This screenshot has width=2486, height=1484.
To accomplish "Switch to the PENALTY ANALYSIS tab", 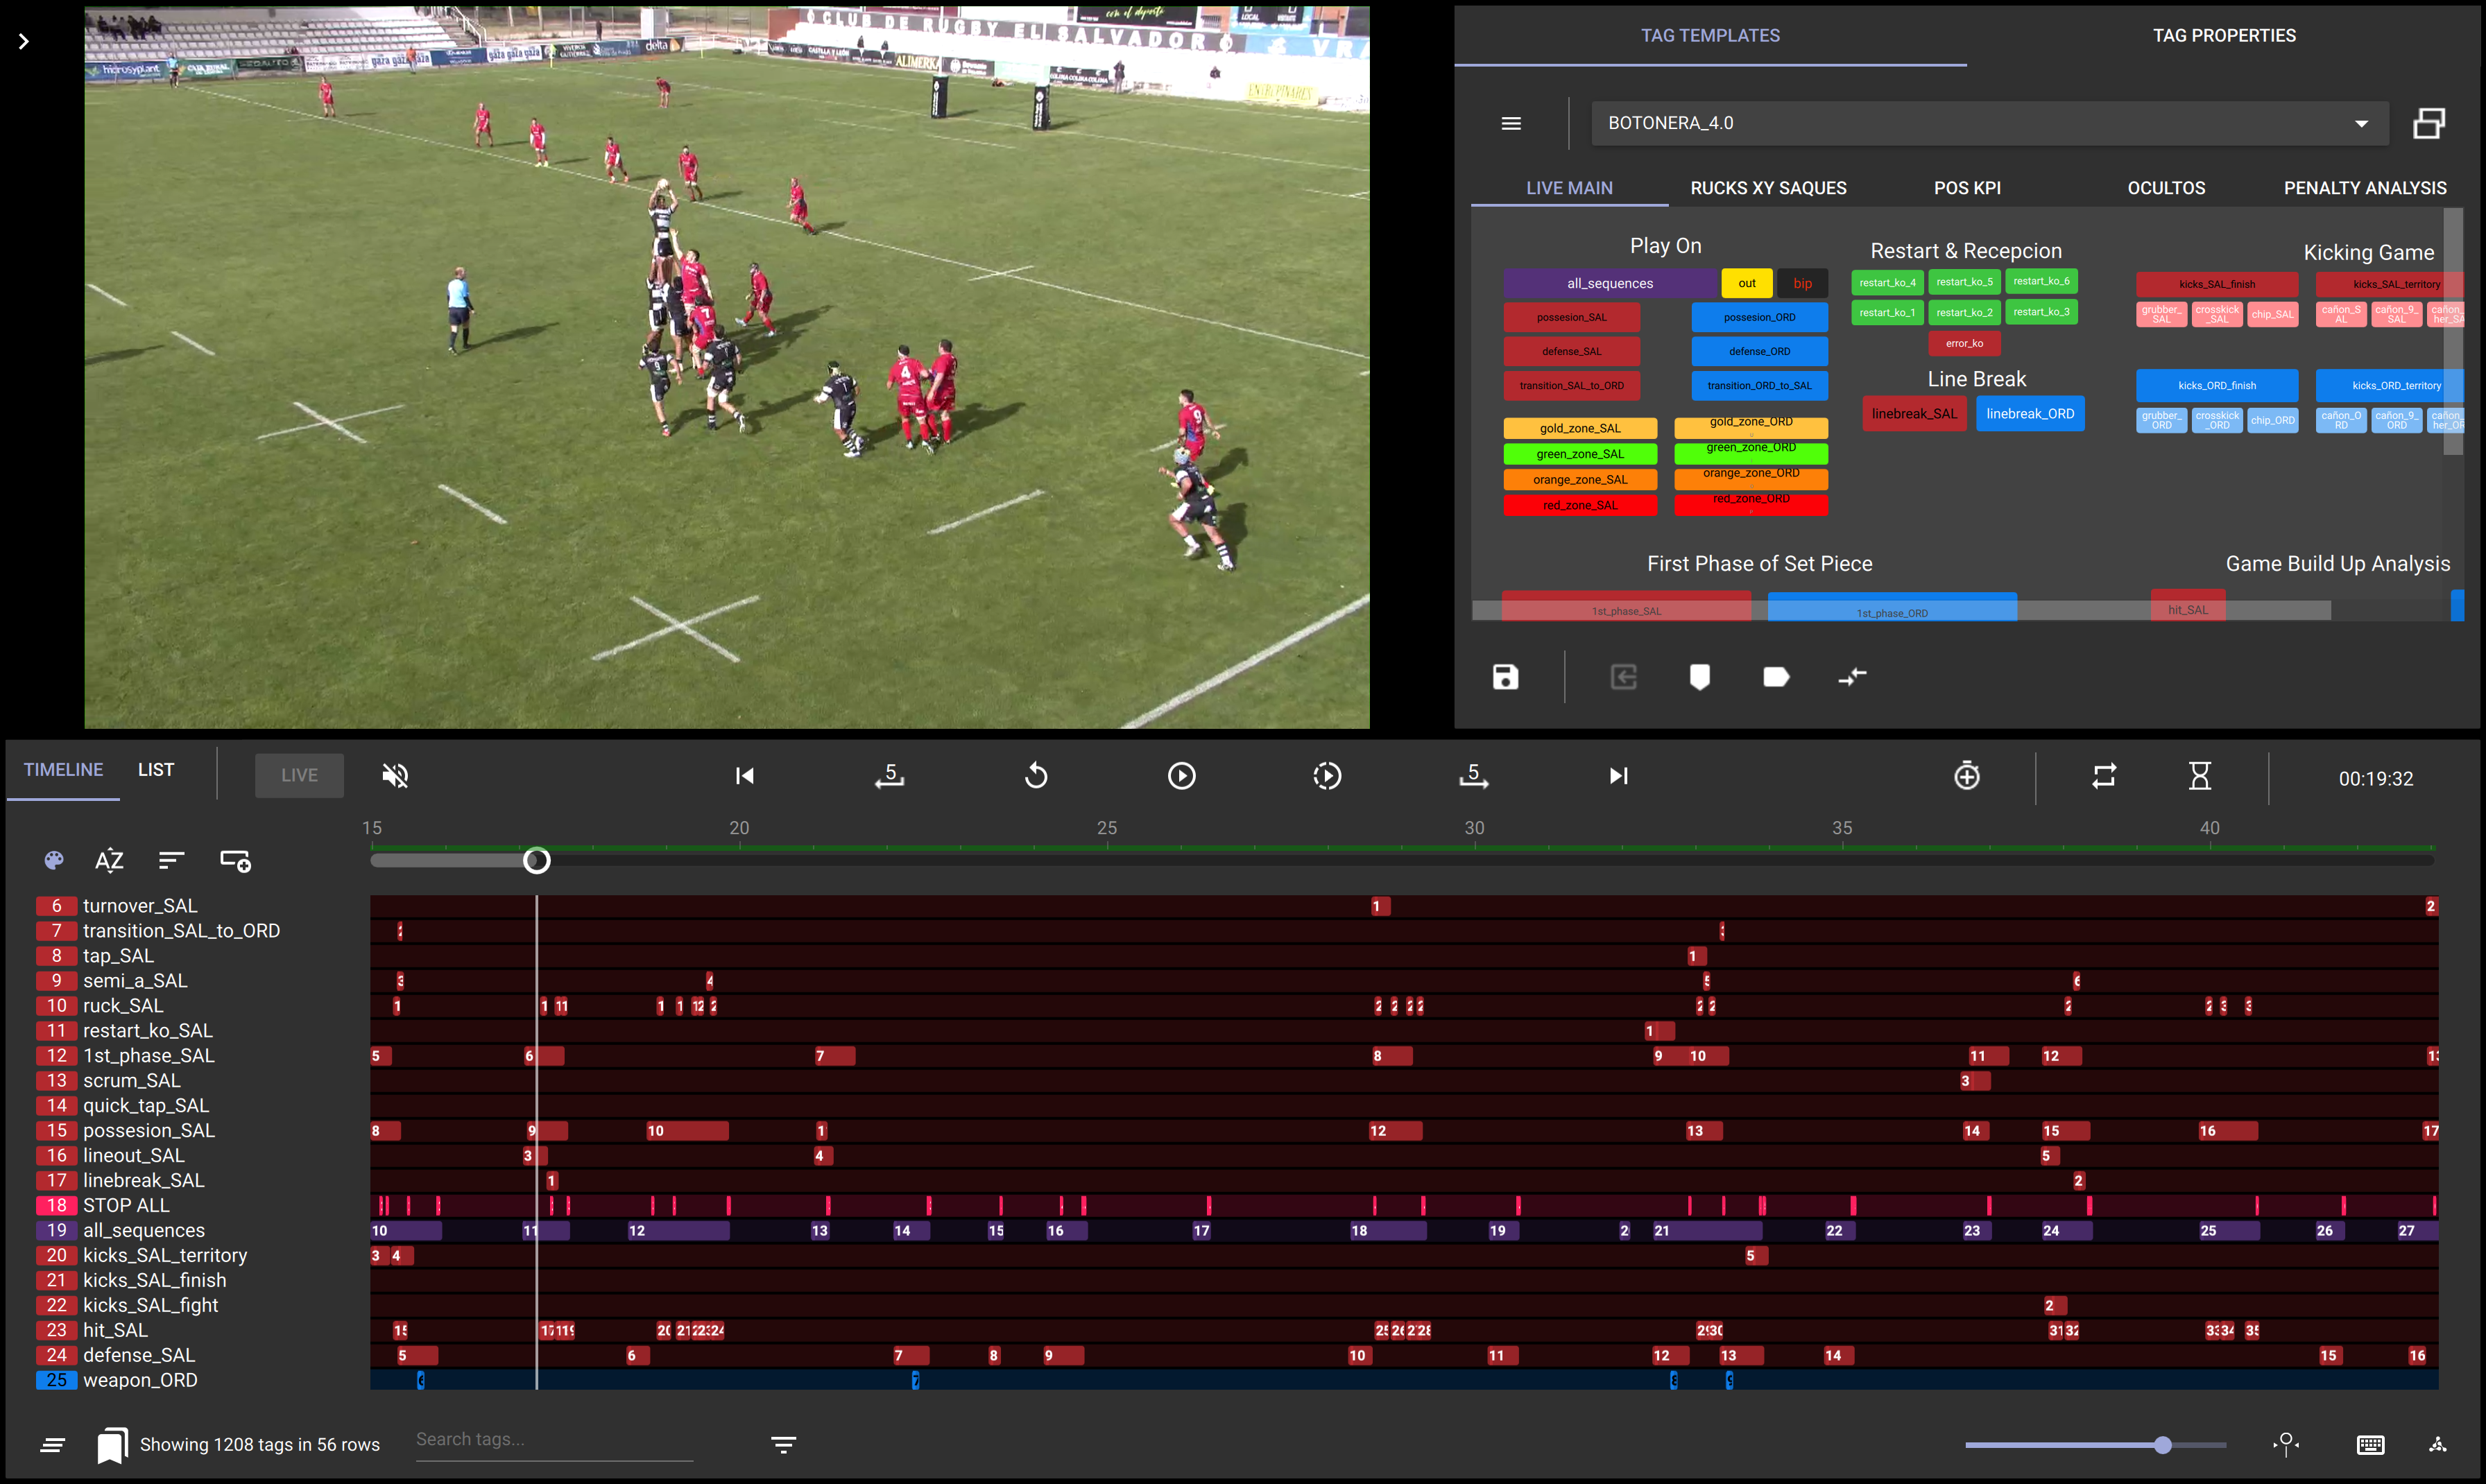I will click(x=2364, y=188).
